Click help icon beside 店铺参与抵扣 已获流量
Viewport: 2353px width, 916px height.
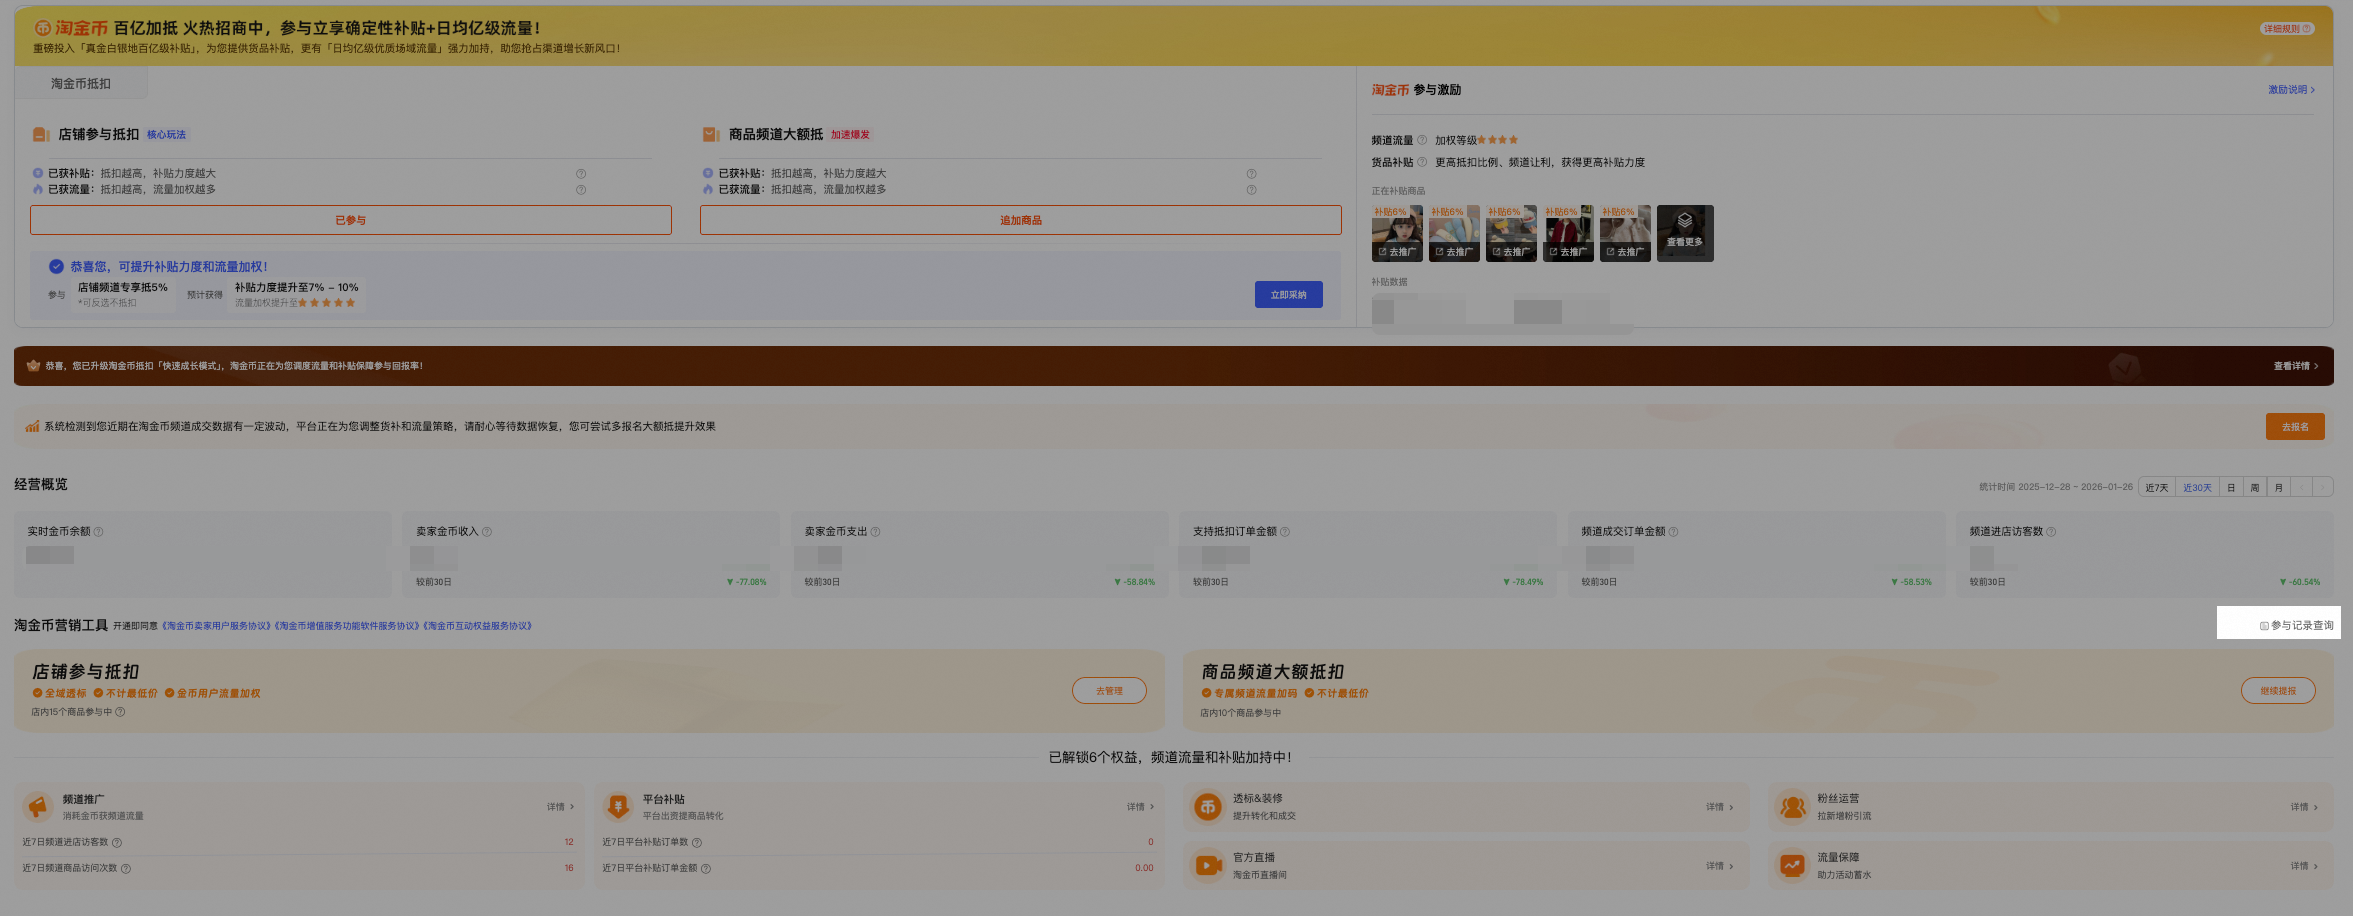pyautogui.click(x=581, y=190)
